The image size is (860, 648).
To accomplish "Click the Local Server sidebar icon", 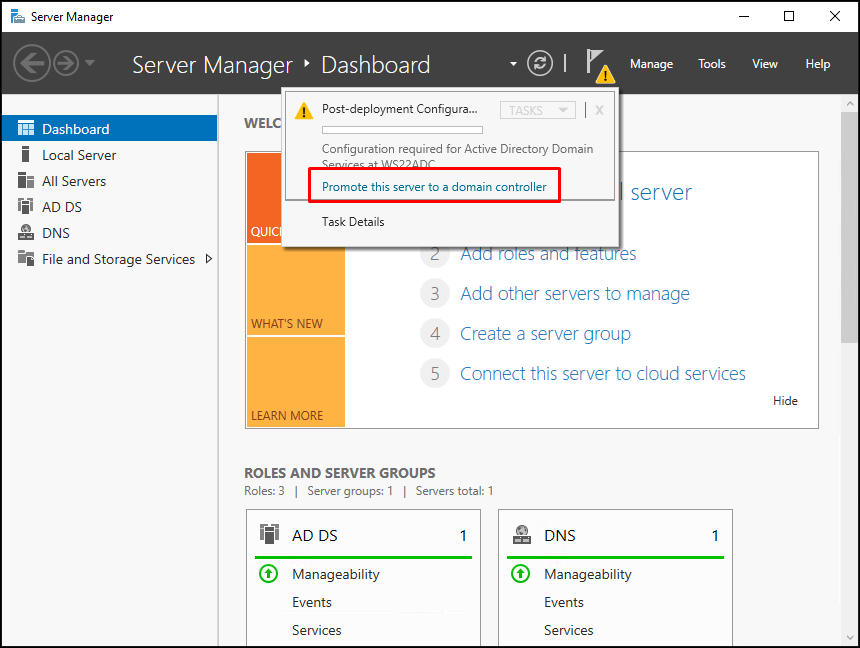I will (x=25, y=155).
